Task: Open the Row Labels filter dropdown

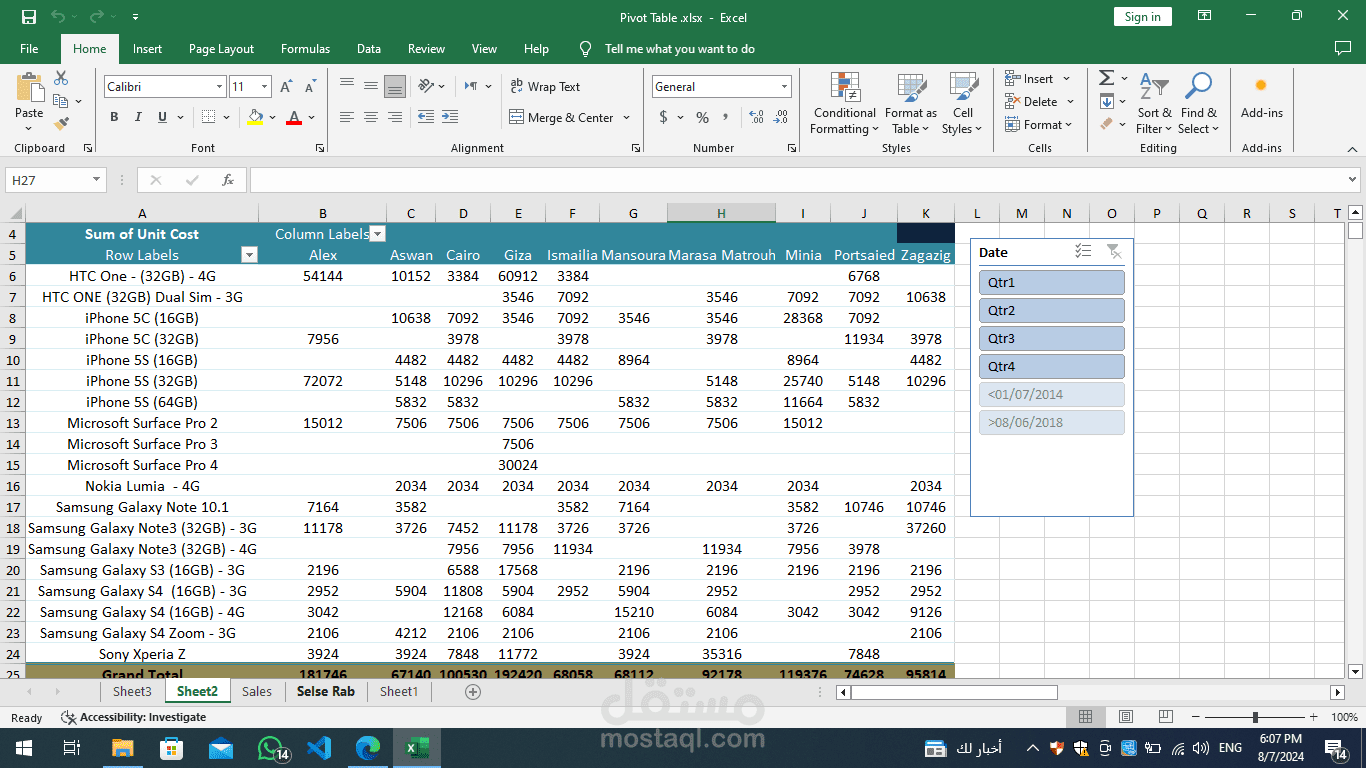Action: pyautogui.click(x=250, y=255)
